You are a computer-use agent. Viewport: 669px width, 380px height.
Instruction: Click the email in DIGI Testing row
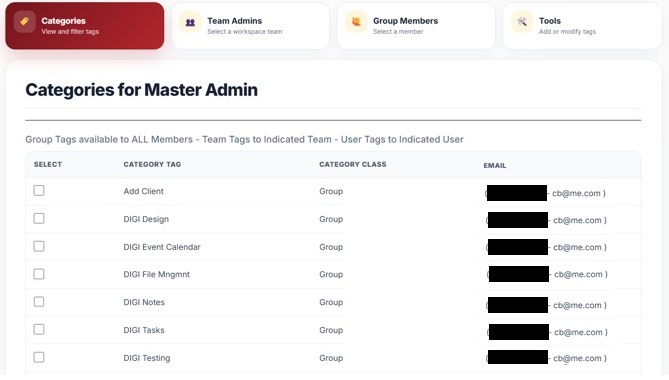[546, 358]
